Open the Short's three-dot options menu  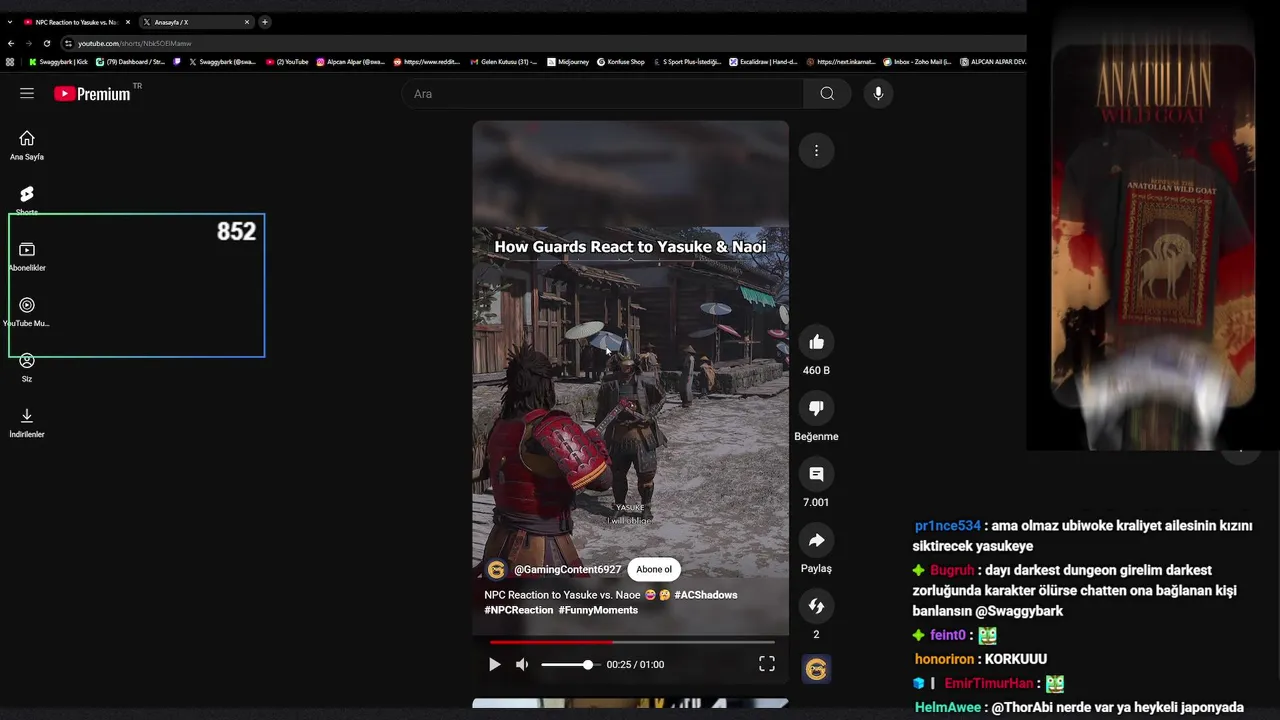click(816, 151)
